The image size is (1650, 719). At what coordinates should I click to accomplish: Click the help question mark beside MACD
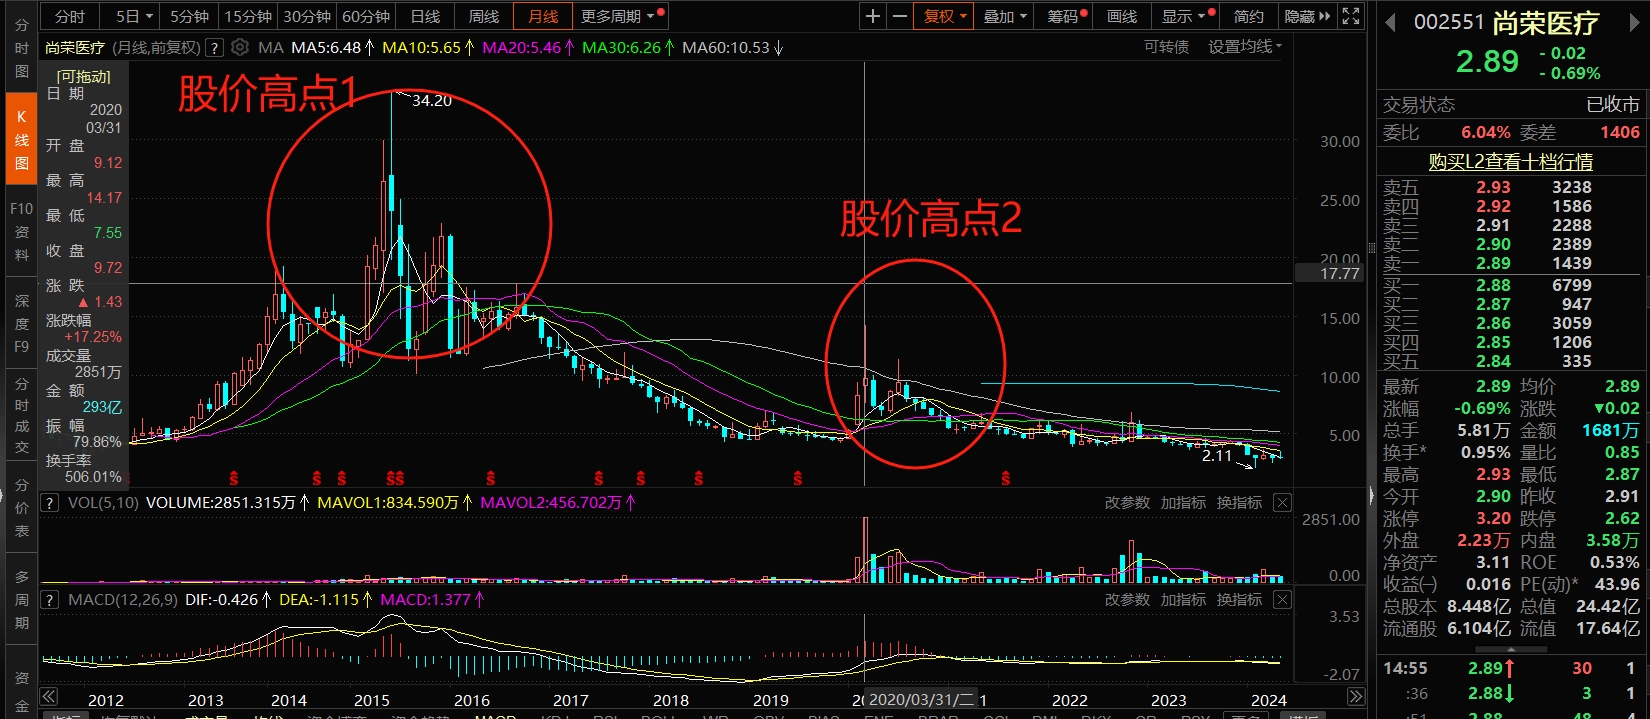(x=49, y=600)
